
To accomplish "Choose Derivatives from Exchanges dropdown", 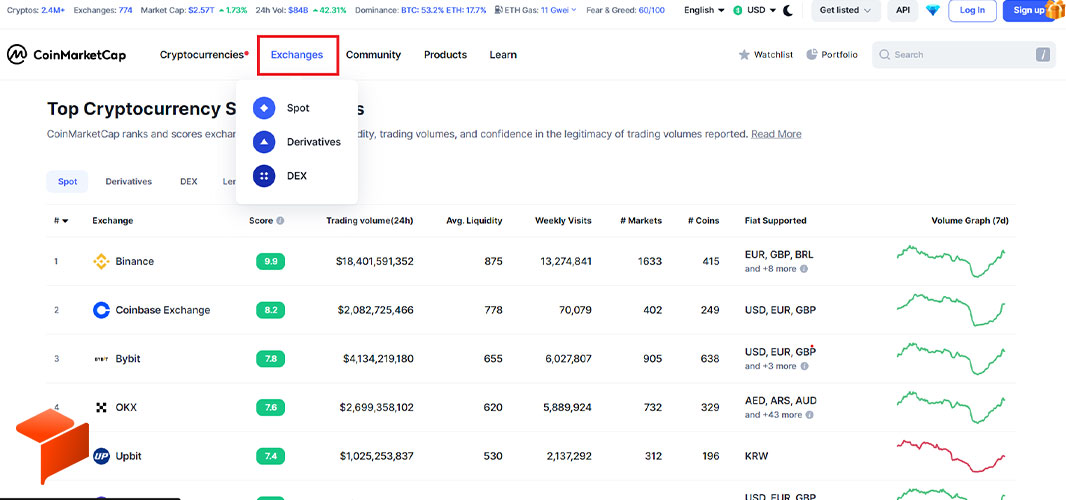I will 296,142.
